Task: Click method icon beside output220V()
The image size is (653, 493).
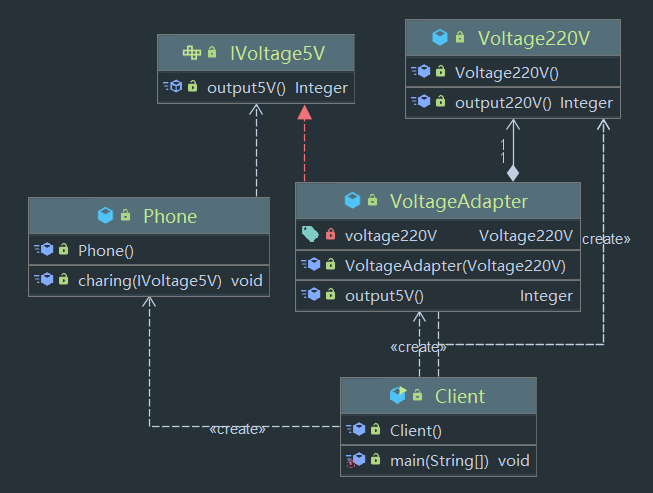Action: (x=421, y=101)
